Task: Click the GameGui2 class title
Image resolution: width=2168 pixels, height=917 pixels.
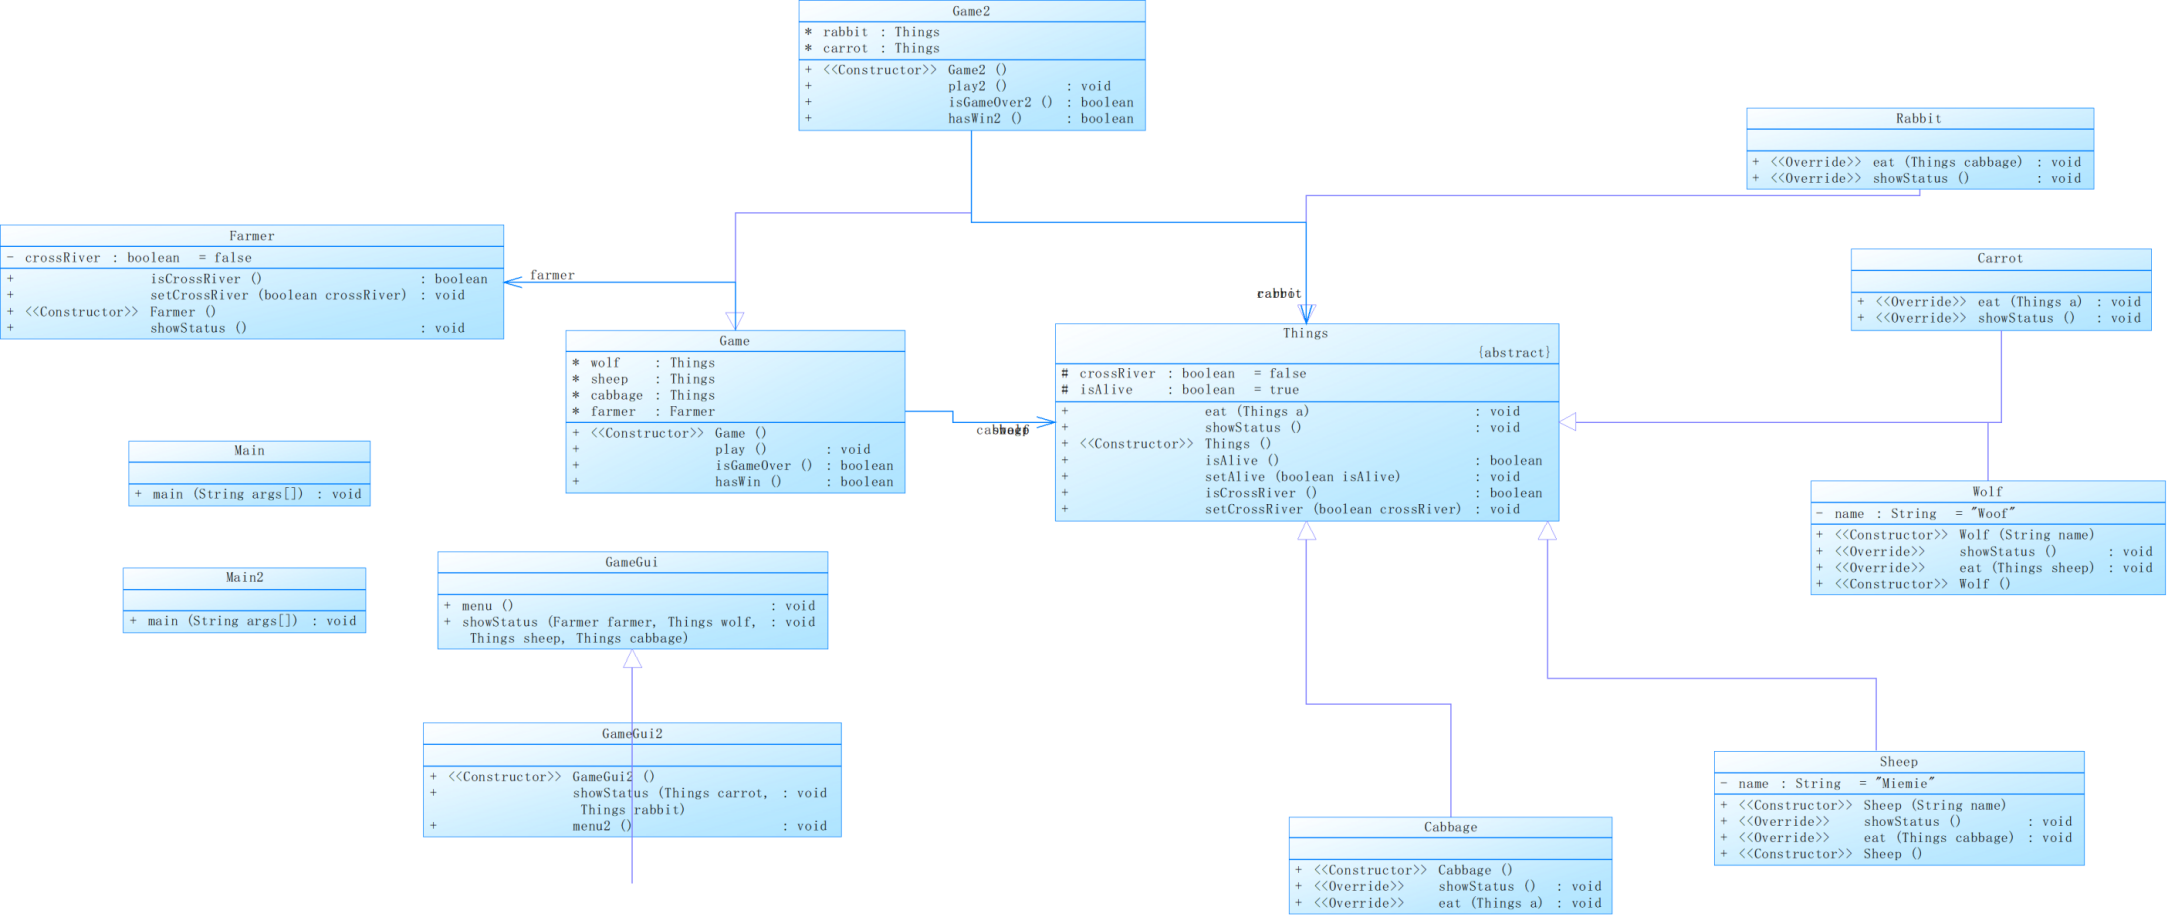Action: [632, 734]
